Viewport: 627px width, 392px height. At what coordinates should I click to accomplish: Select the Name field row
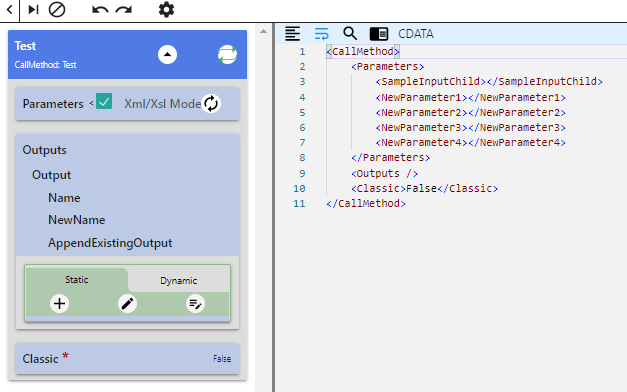tap(64, 198)
